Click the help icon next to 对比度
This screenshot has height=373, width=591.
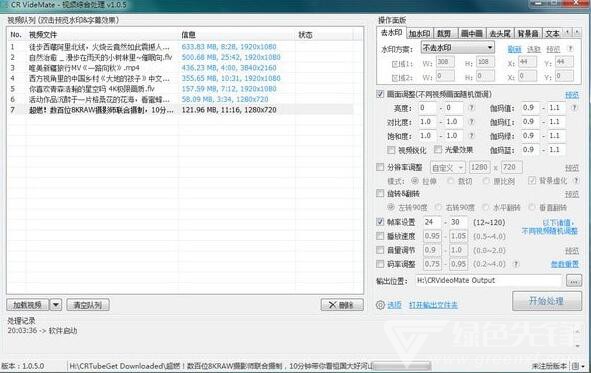[471, 122]
